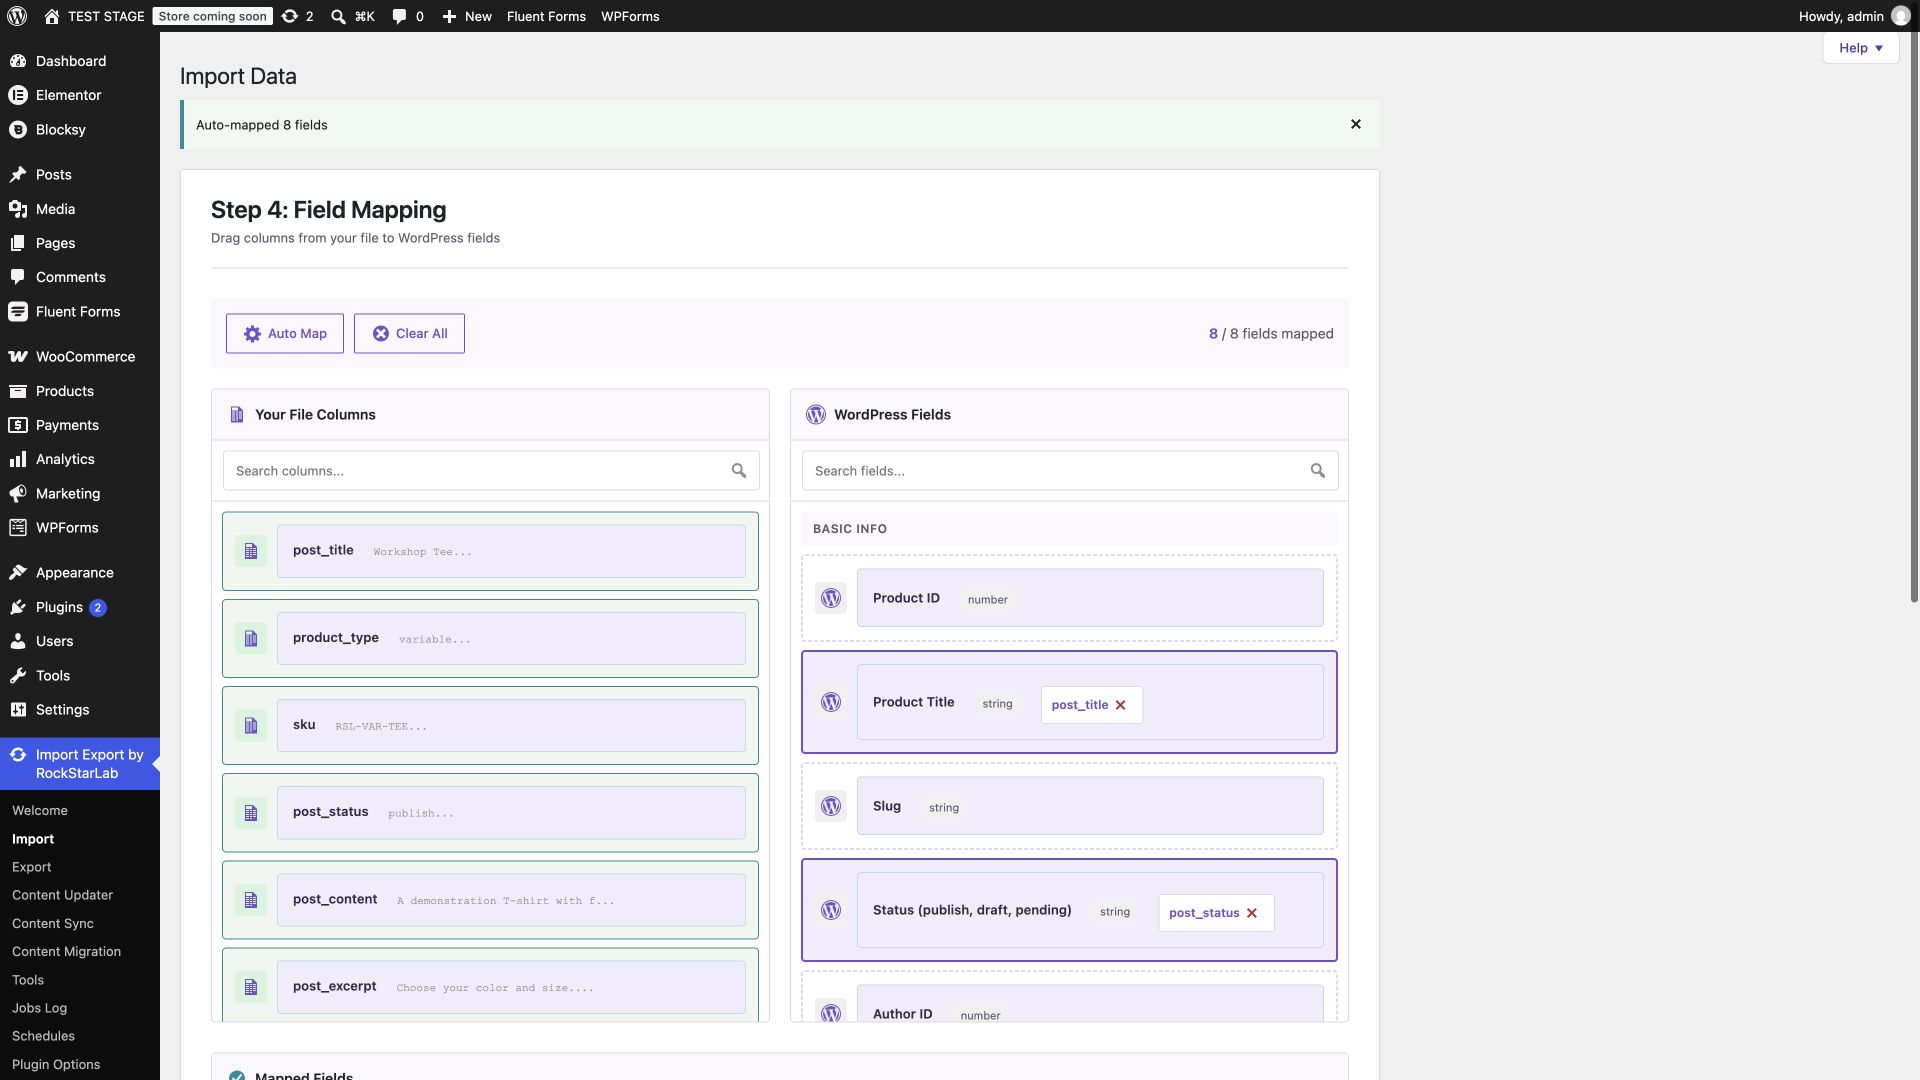Click the Clear All button

pos(409,334)
